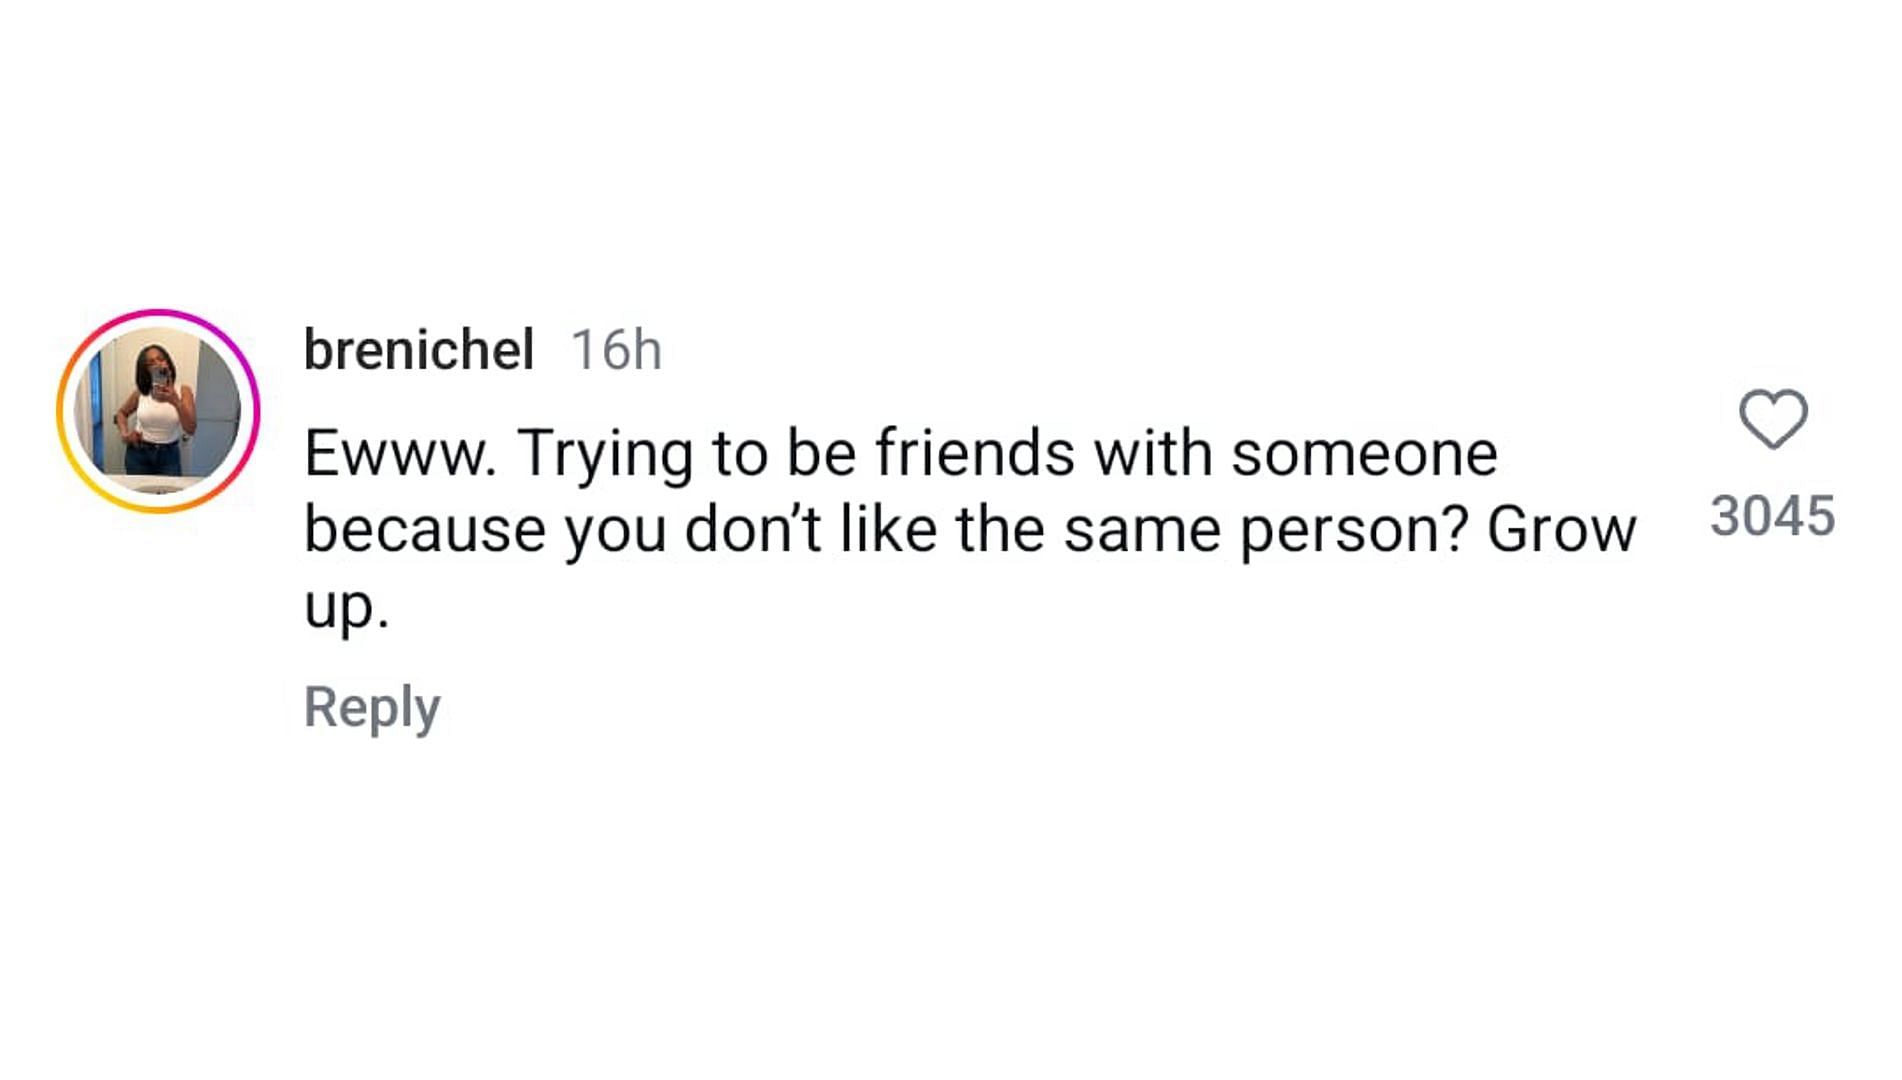Screen dimensions: 1902x1080
Task: Click the word 'Trying' in the comment
Action: click(x=605, y=455)
